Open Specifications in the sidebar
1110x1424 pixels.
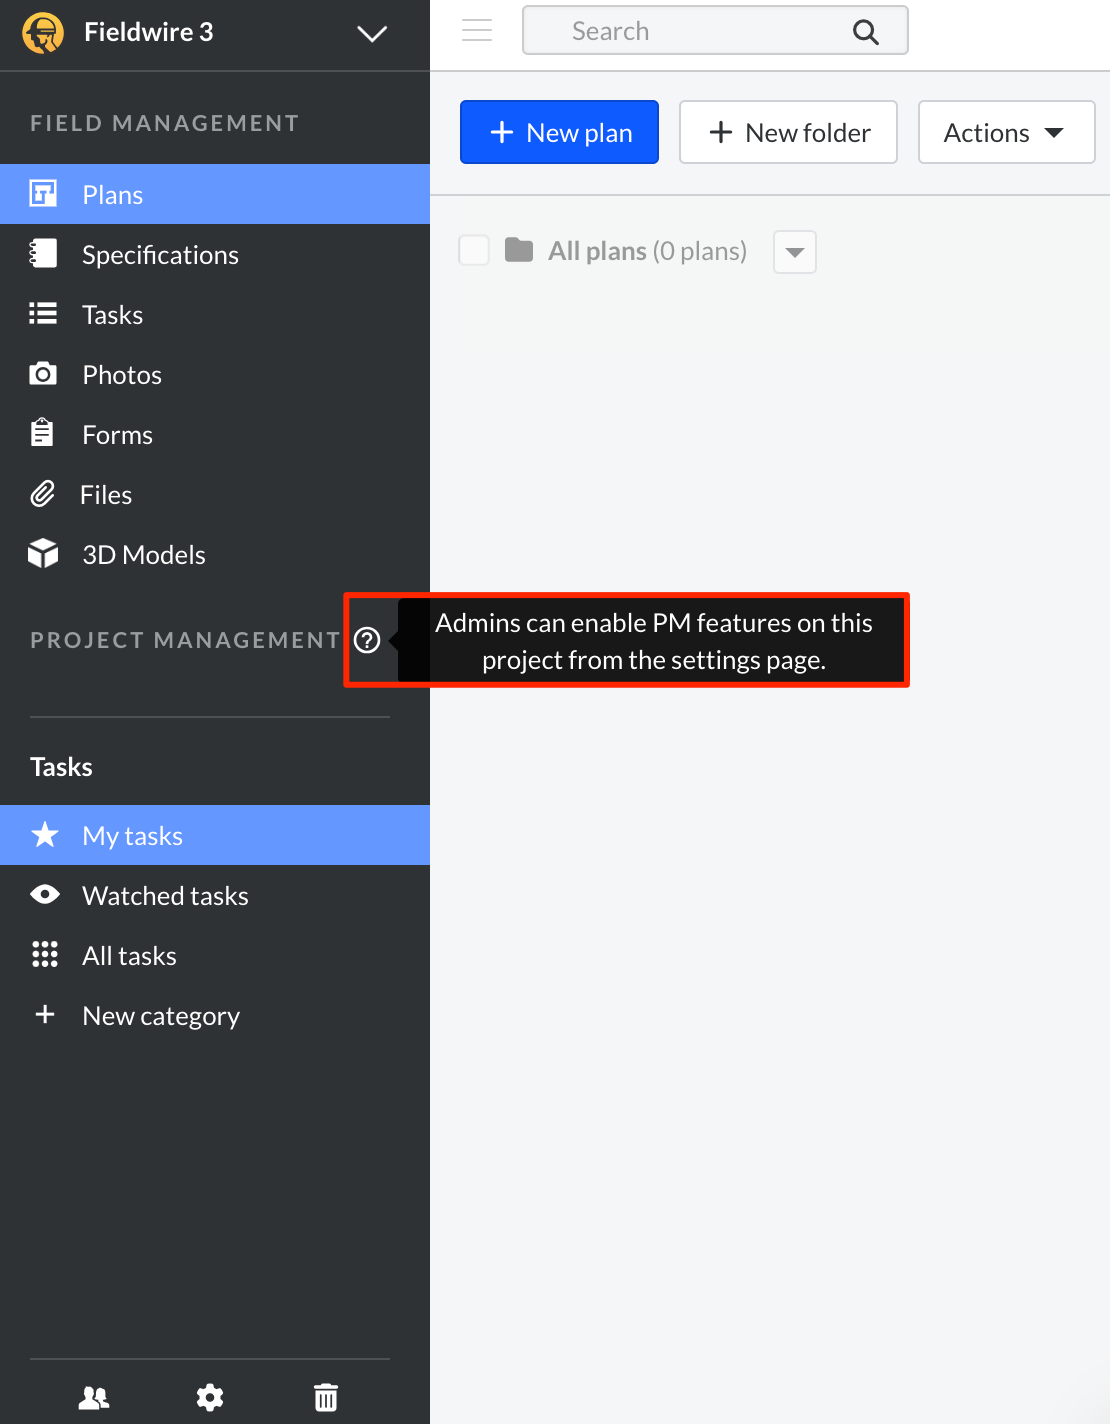pyautogui.click(x=160, y=255)
